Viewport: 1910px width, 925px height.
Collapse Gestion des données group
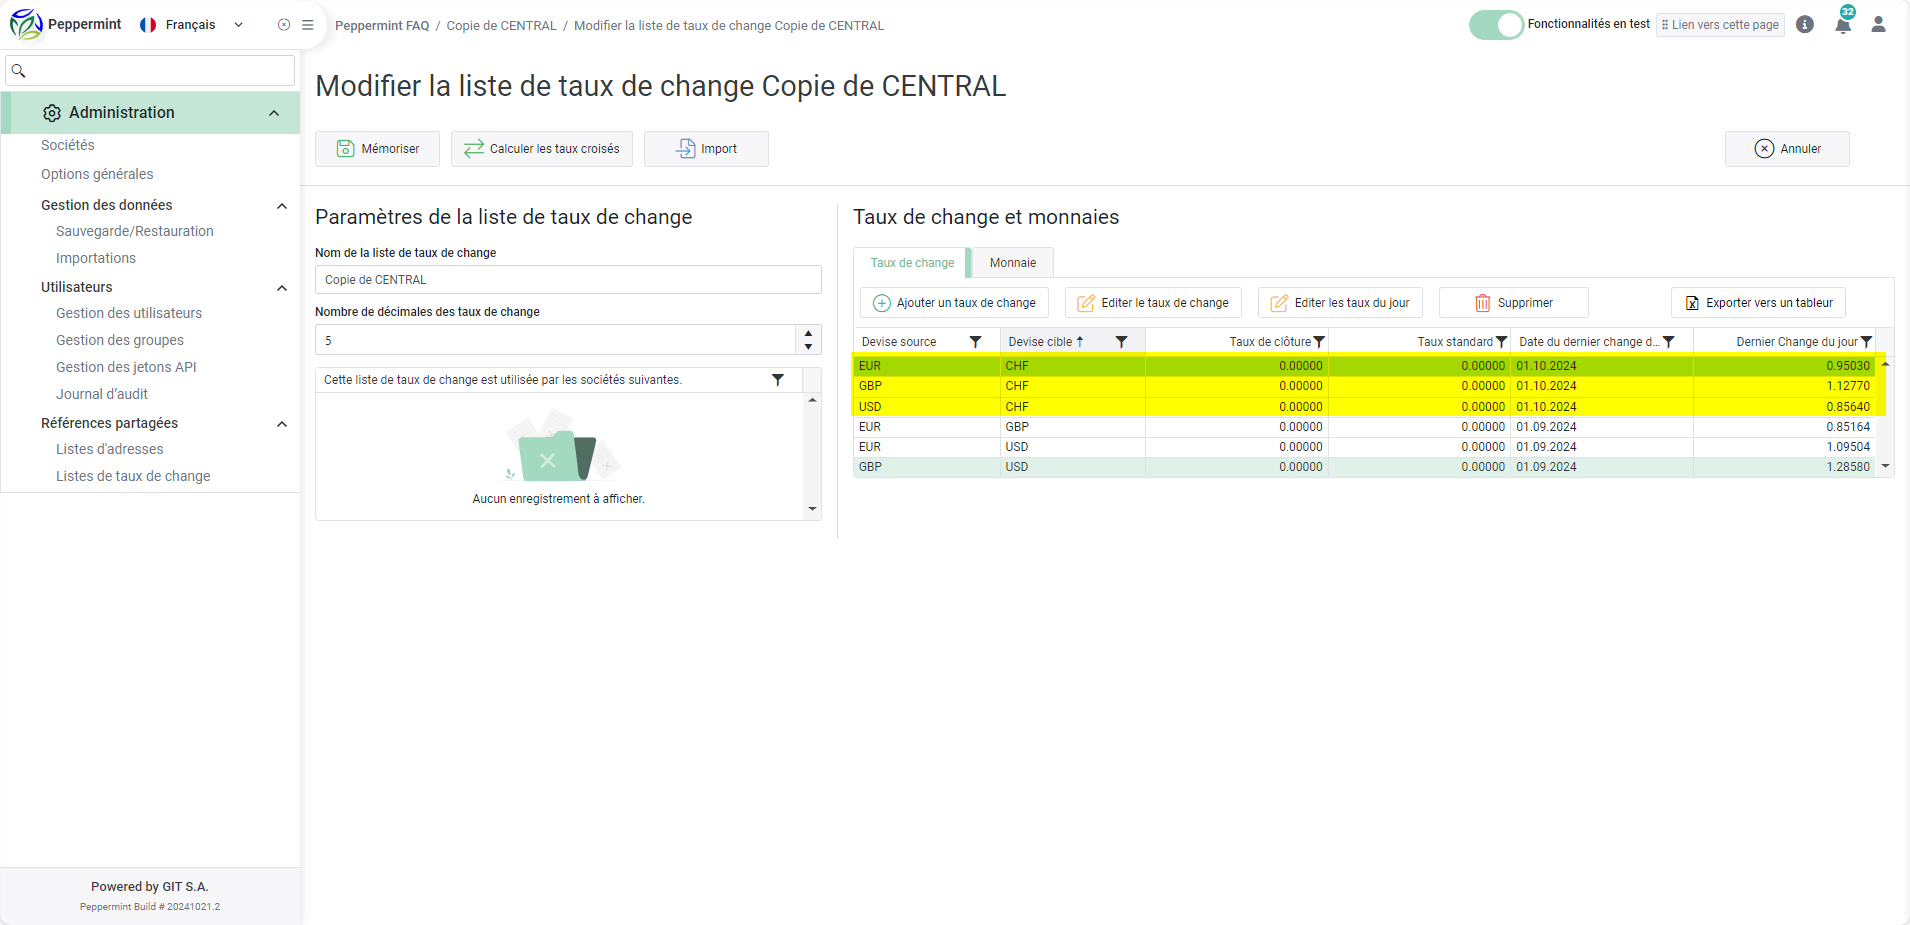[x=282, y=206]
